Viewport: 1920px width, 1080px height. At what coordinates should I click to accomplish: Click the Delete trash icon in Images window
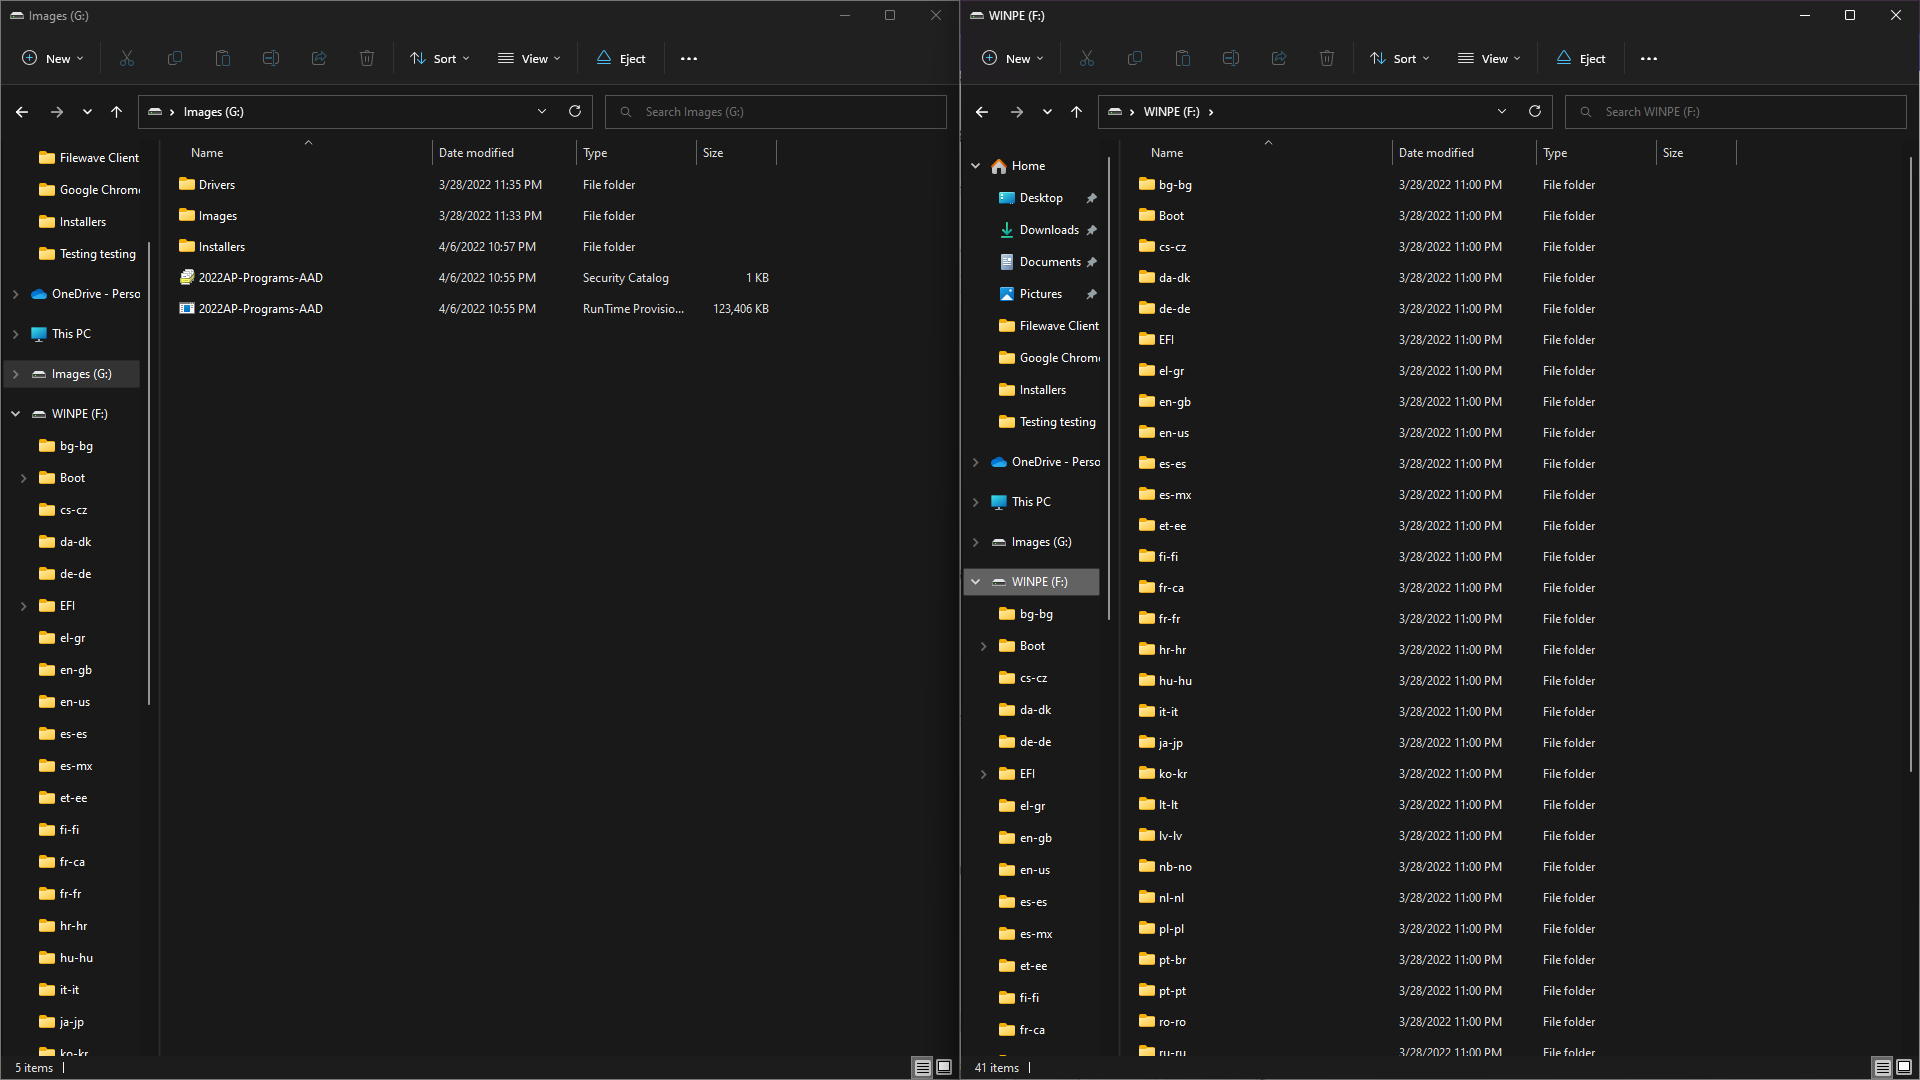coord(367,58)
